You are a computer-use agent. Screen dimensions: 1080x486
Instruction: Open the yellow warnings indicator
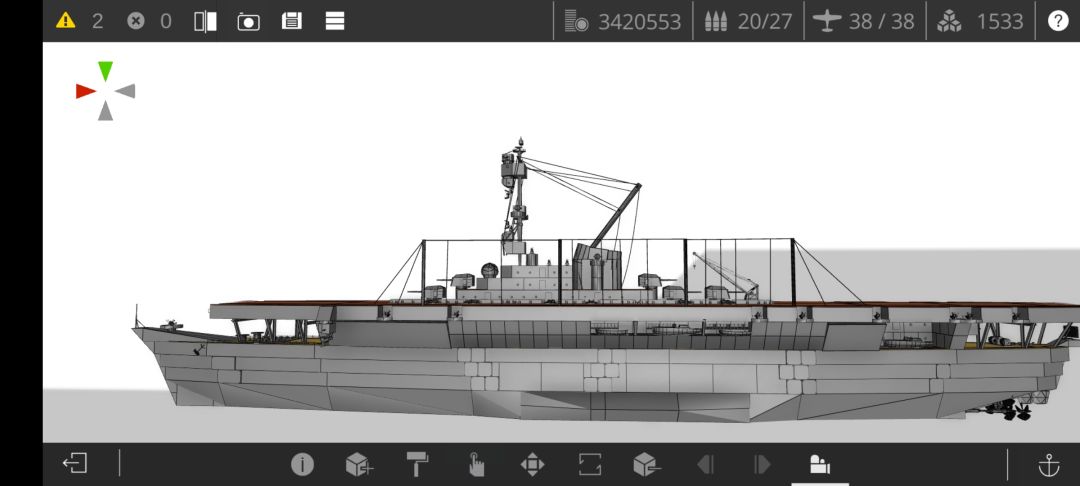click(x=65, y=21)
